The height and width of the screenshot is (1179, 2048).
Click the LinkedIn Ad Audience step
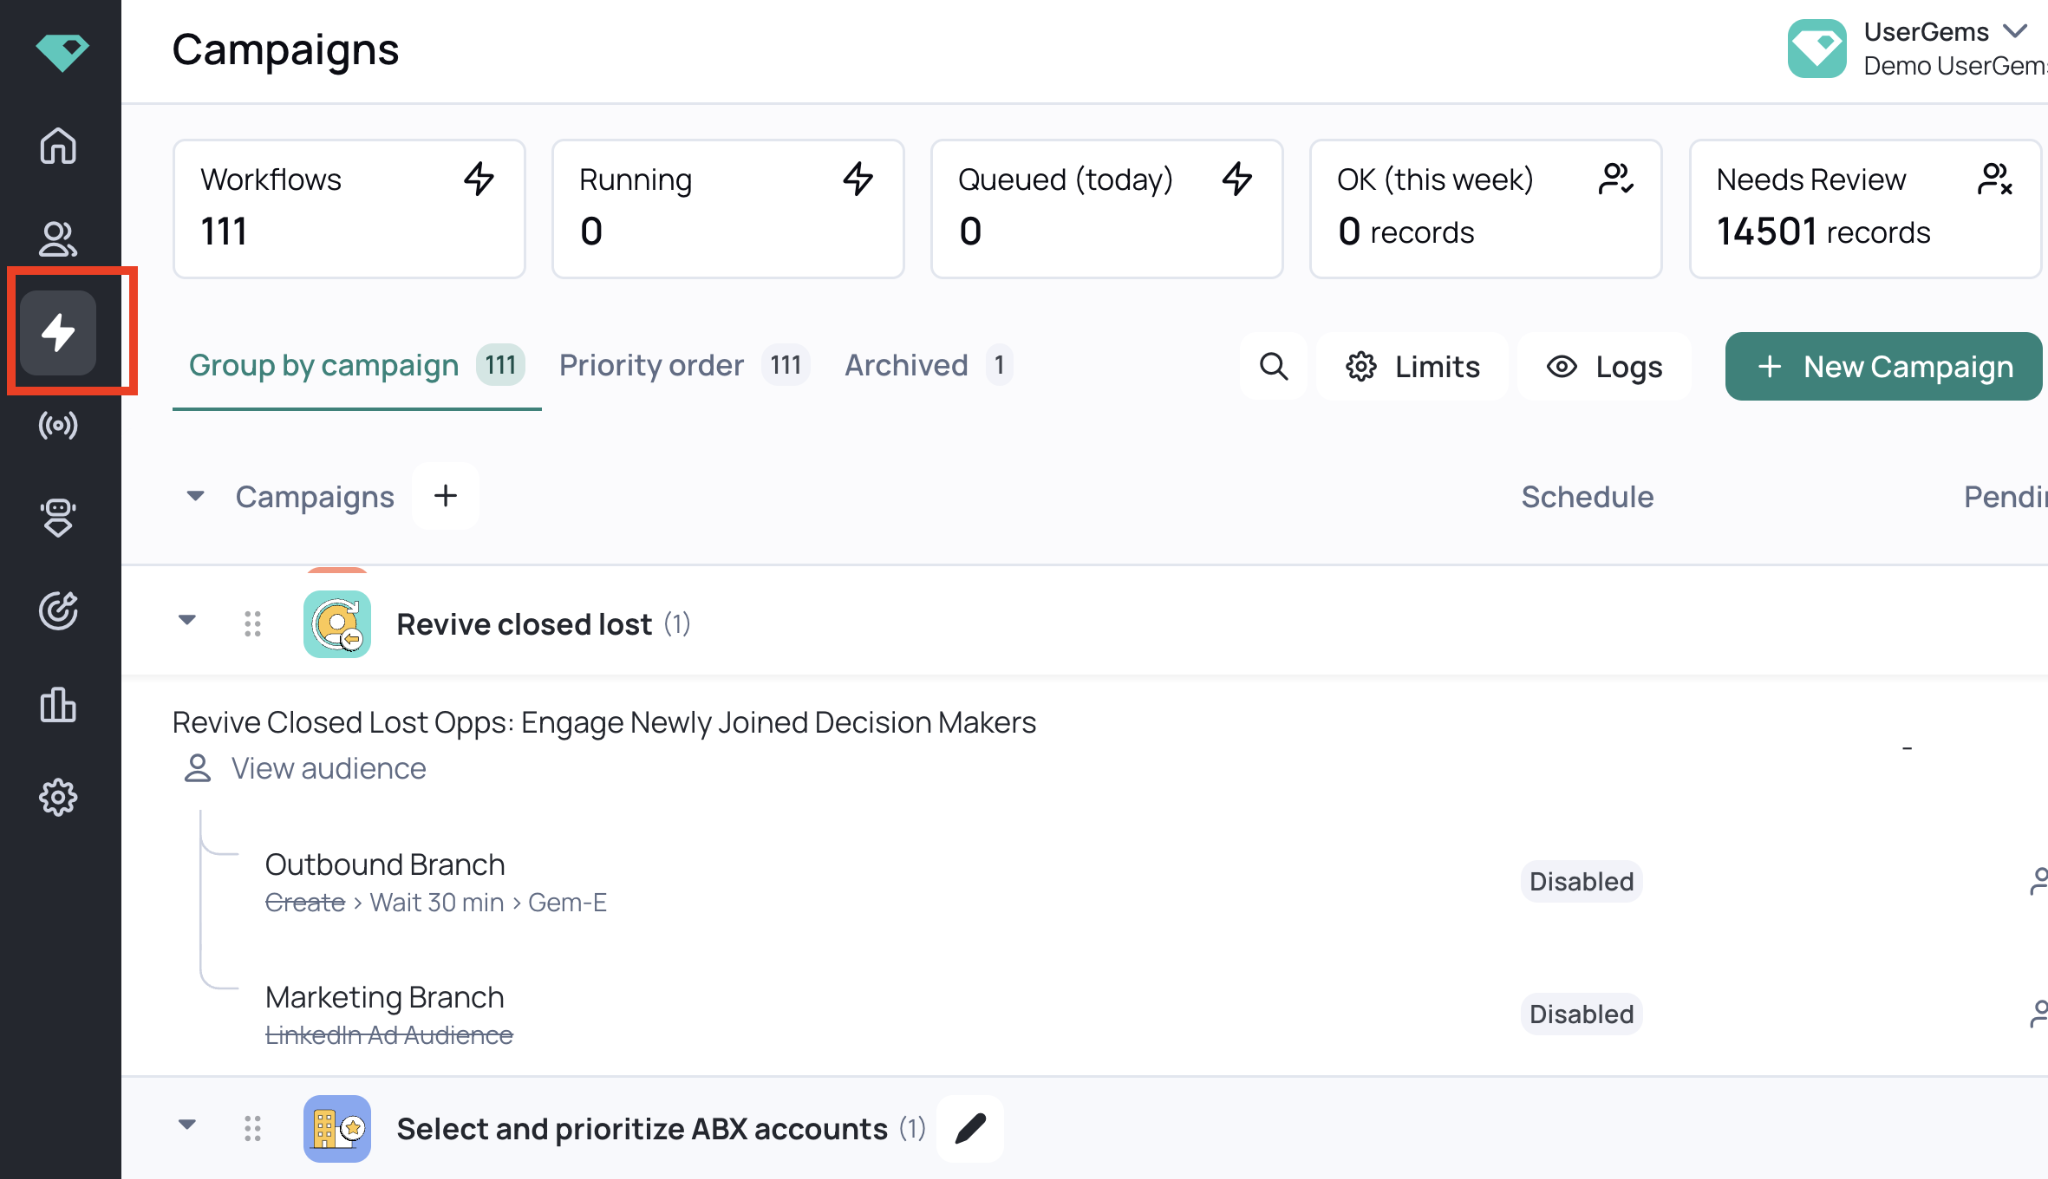click(389, 1035)
